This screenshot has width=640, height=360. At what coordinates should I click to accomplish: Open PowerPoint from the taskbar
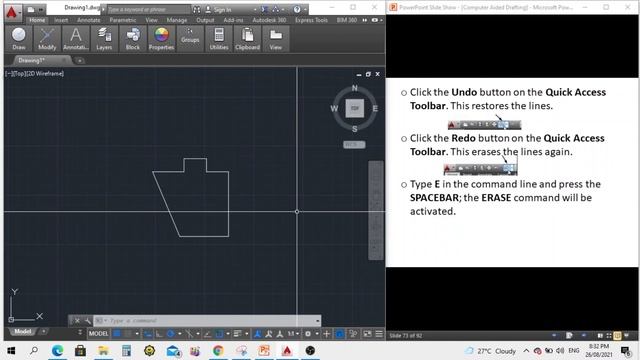point(264,351)
